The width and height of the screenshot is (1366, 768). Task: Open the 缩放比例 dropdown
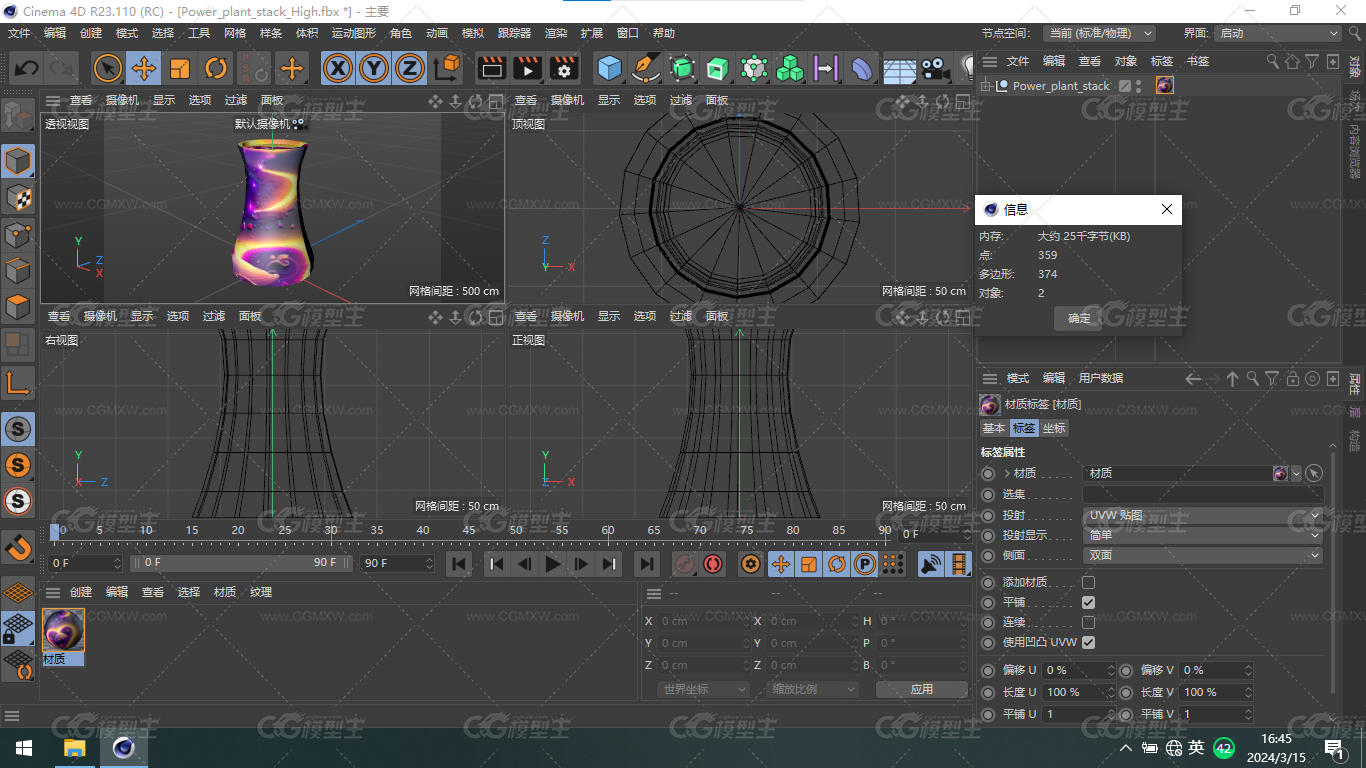point(814,689)
